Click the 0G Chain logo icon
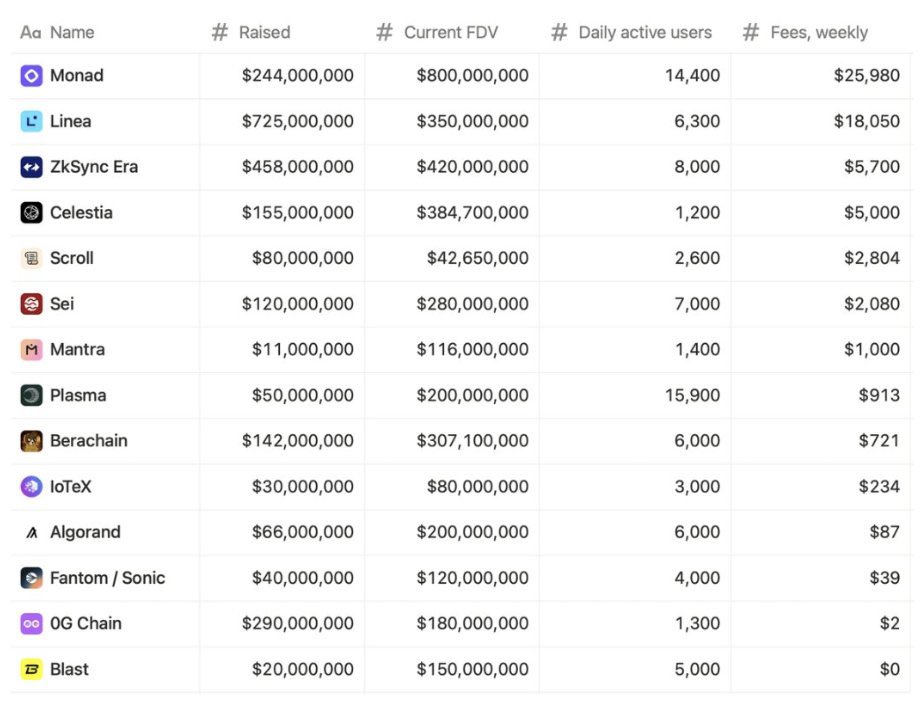Screen dimensions: 924x704 click(x=31, y=623)
